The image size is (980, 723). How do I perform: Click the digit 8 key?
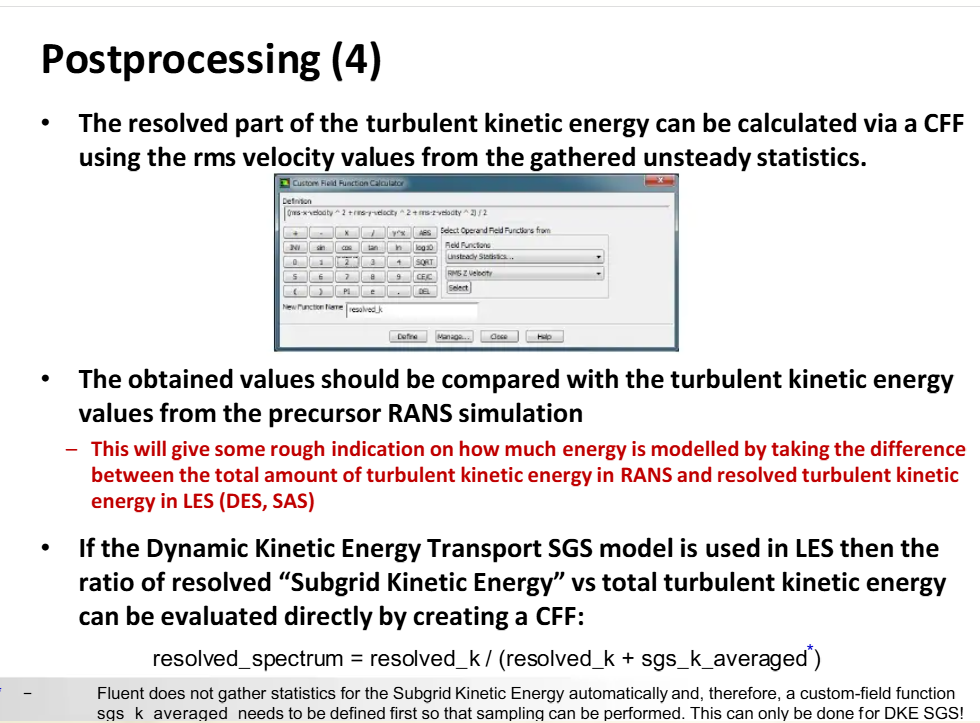click(x=372, y=277)
